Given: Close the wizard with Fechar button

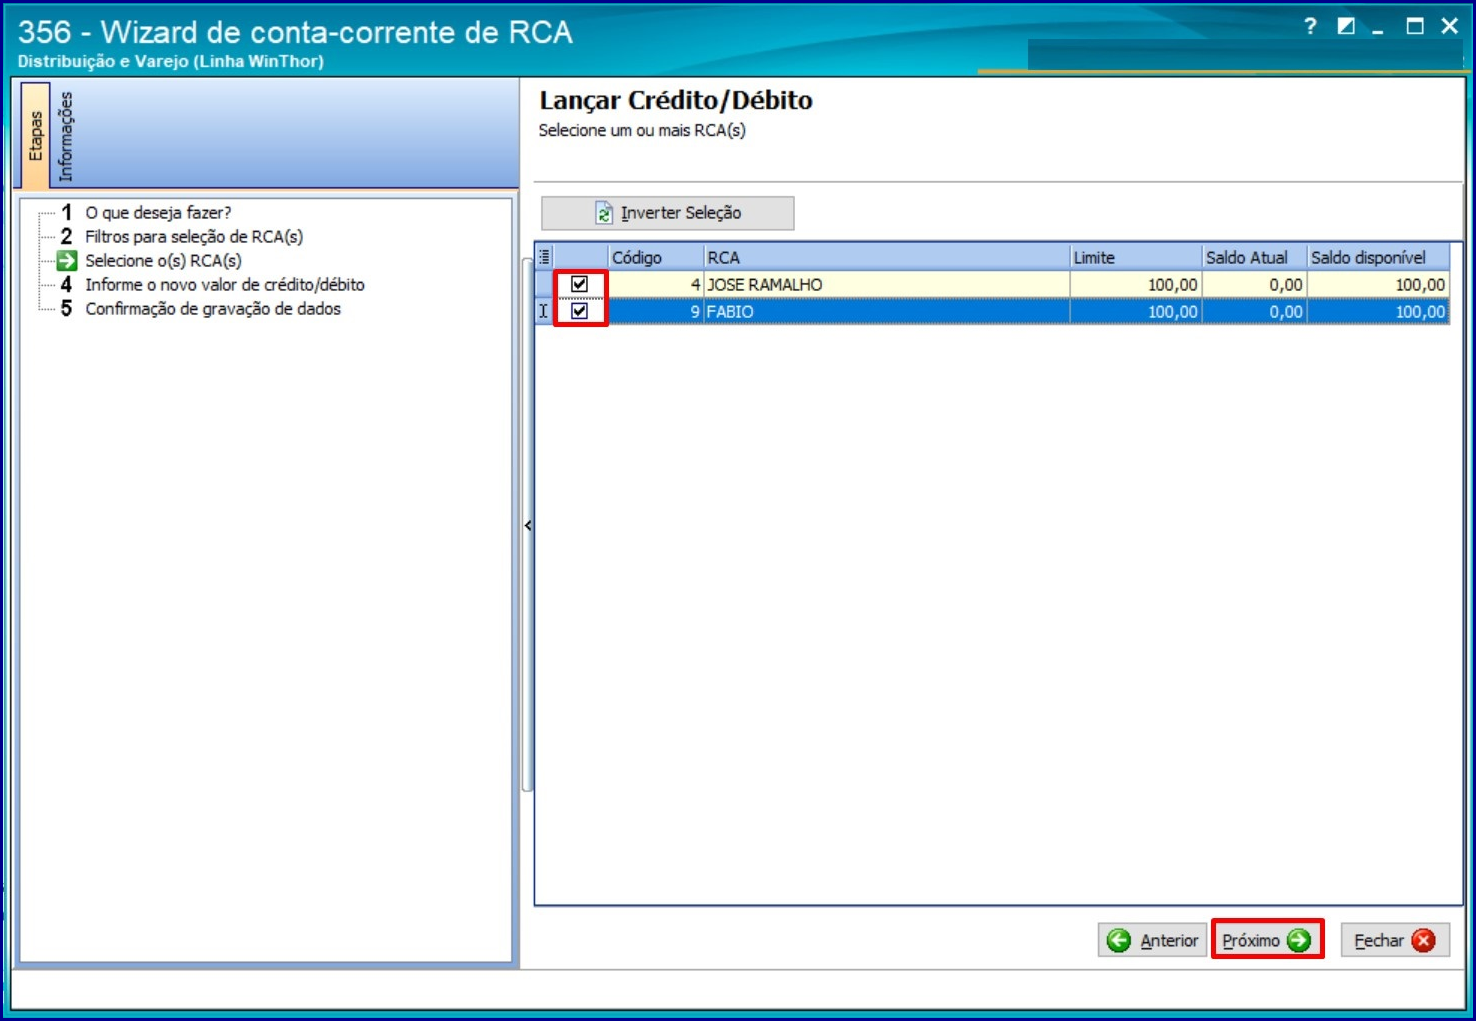Looking at the screenshot, I should click(1395, 940).
